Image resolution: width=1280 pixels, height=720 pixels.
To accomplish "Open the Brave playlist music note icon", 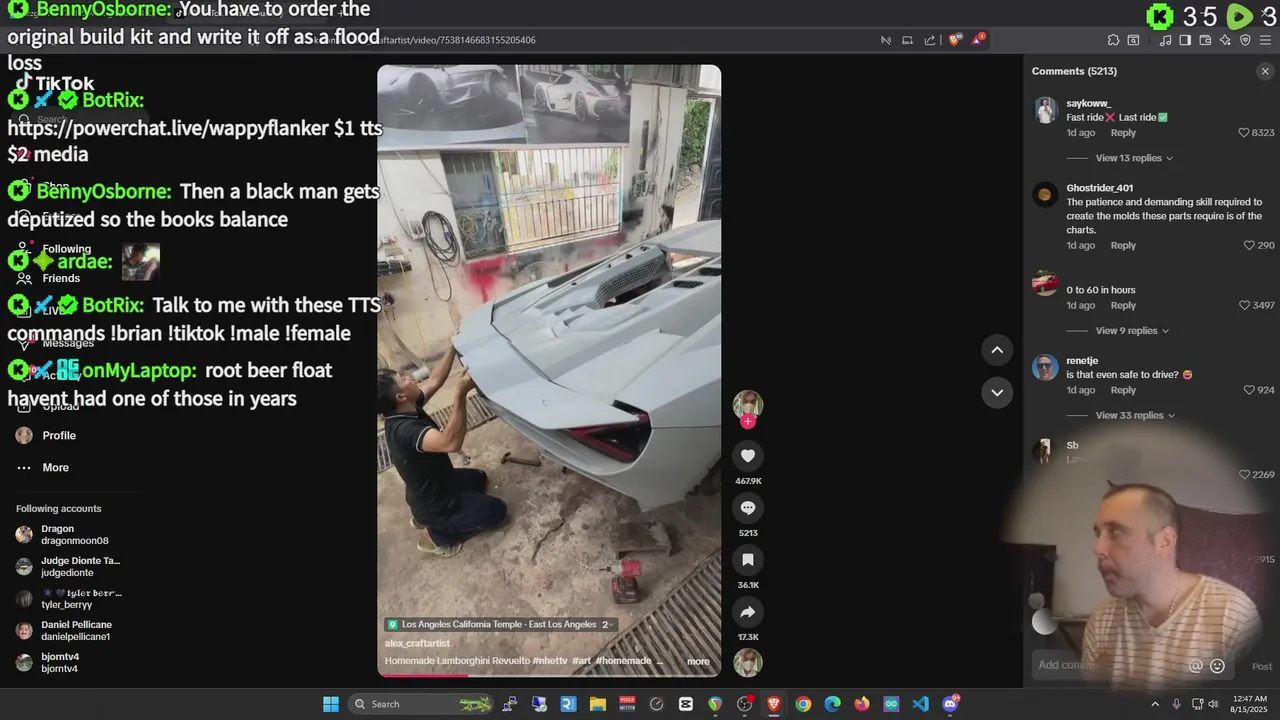I will (1165, 40).
